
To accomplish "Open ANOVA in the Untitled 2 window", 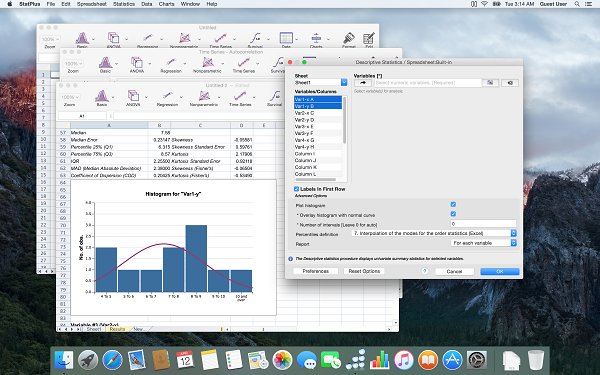I will click(133, 97).
